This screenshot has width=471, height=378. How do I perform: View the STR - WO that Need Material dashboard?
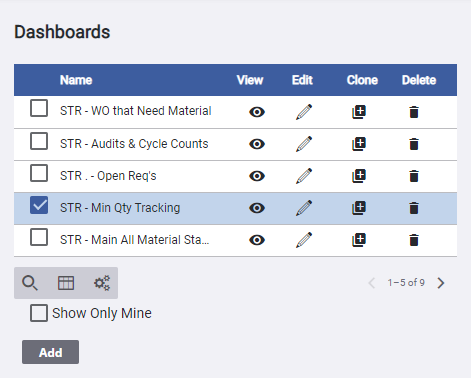coord(257,112)
